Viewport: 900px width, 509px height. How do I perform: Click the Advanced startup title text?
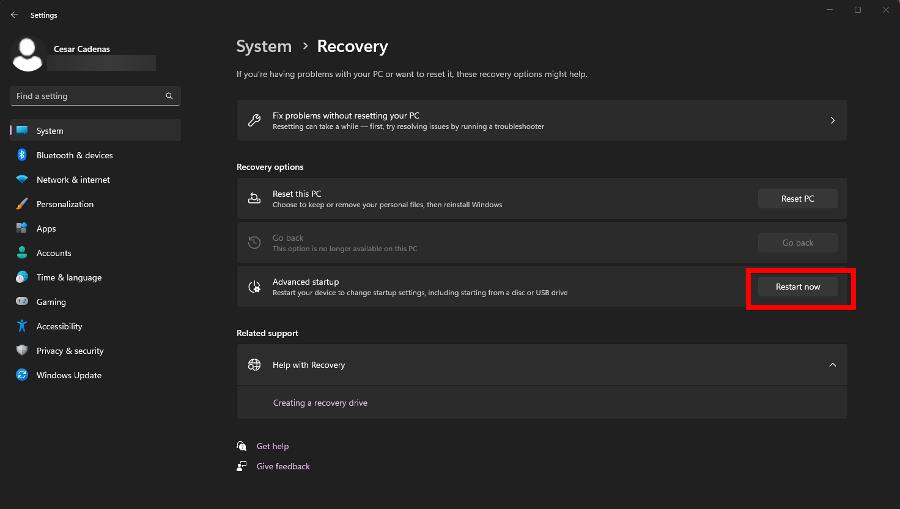click(305, 282)
